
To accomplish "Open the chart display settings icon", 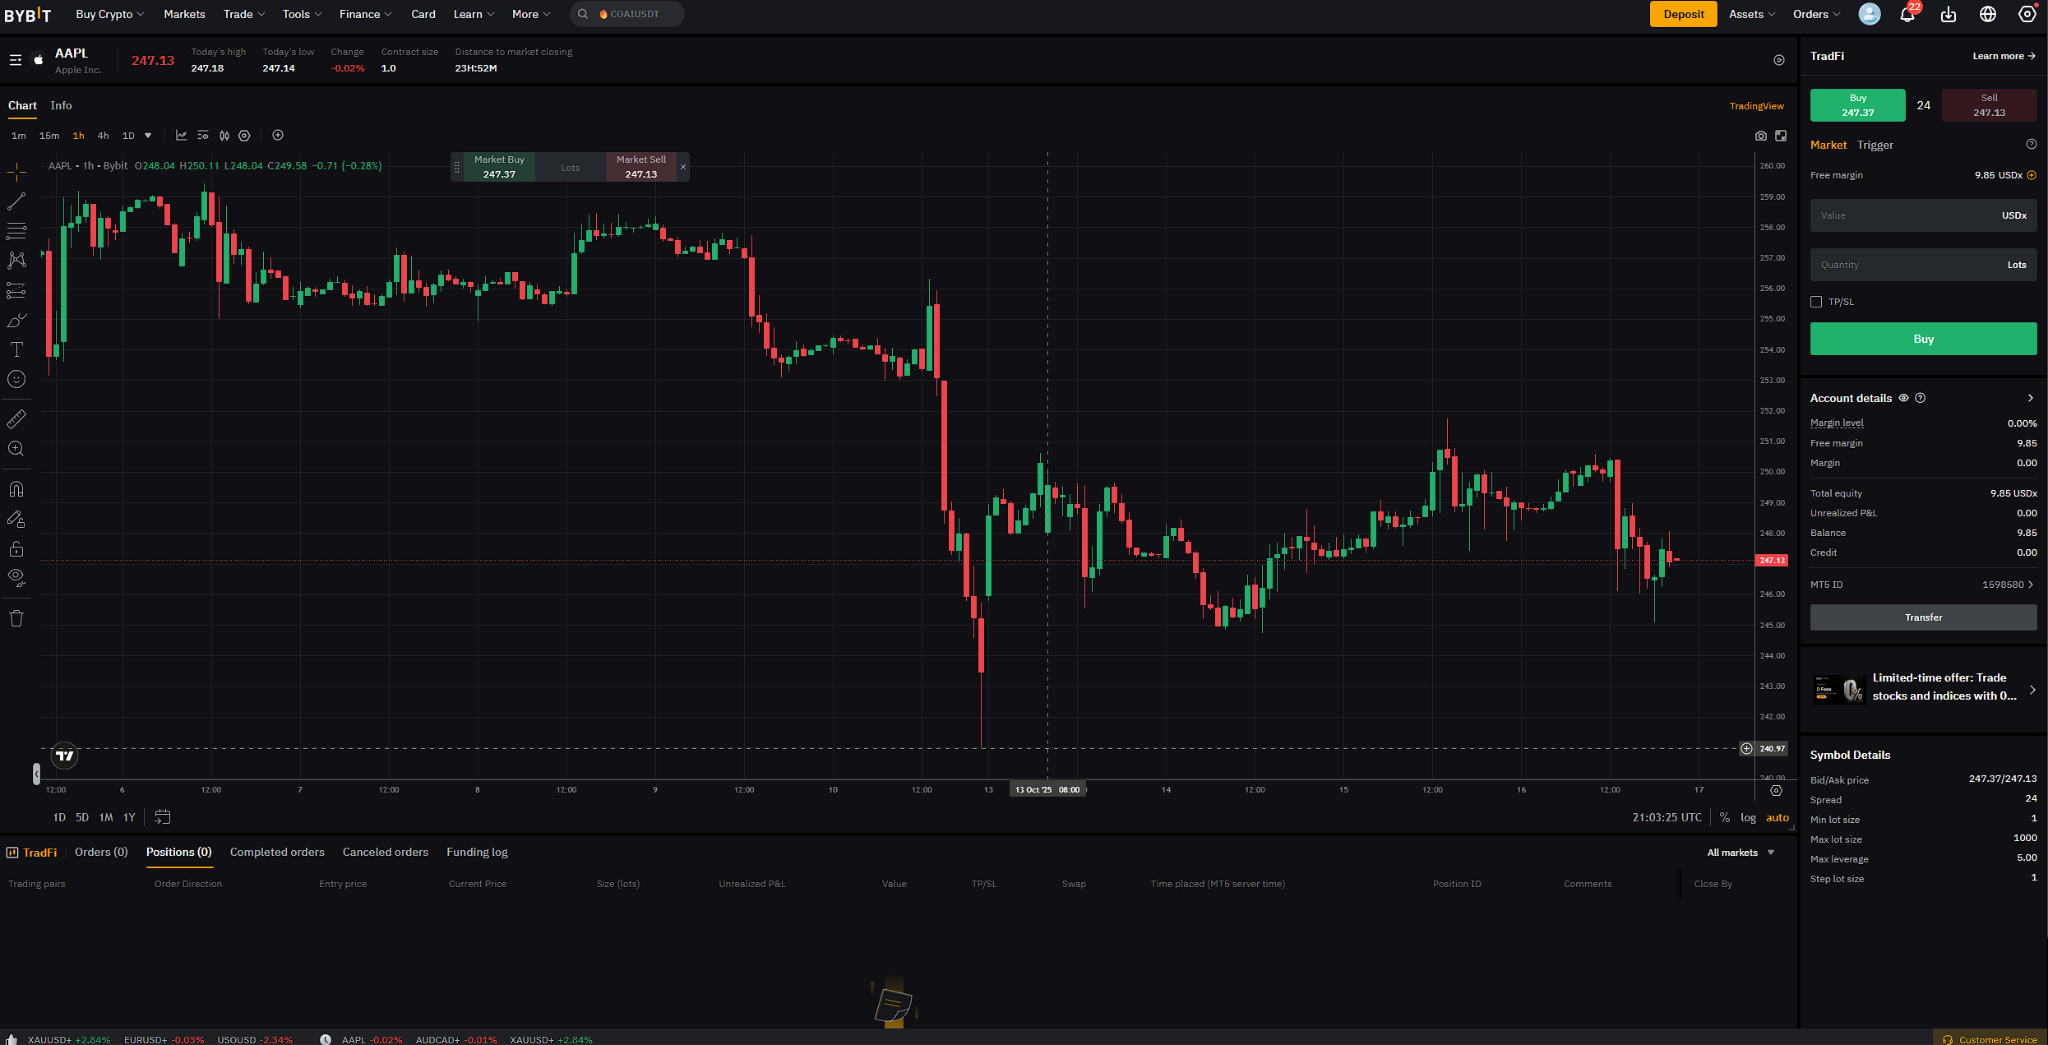I will coord(203,135).
